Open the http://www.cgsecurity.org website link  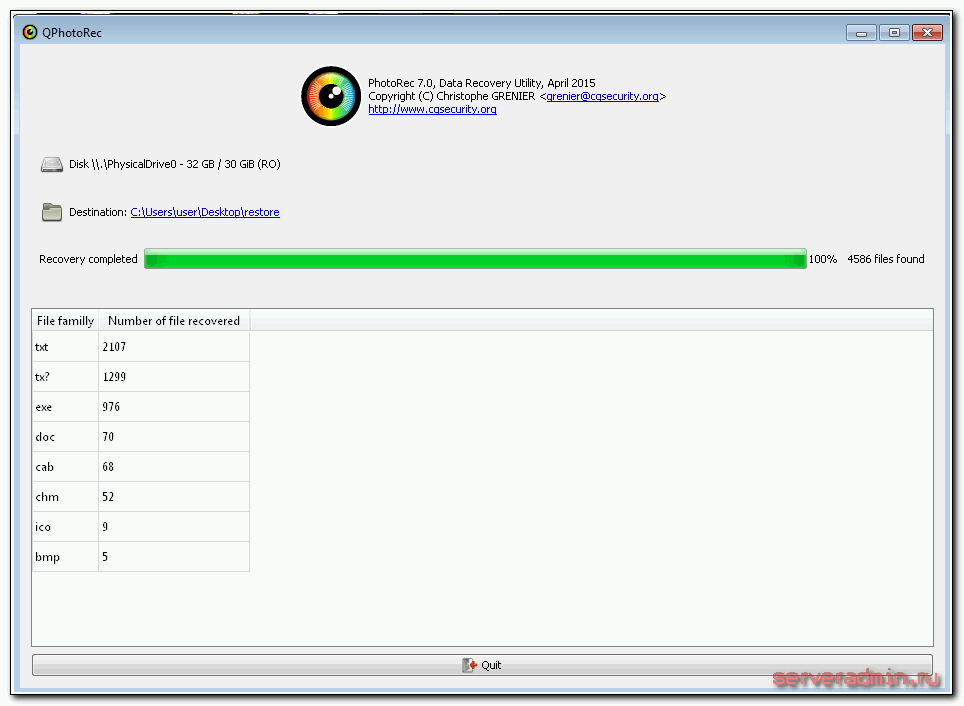tap(432, 109)
